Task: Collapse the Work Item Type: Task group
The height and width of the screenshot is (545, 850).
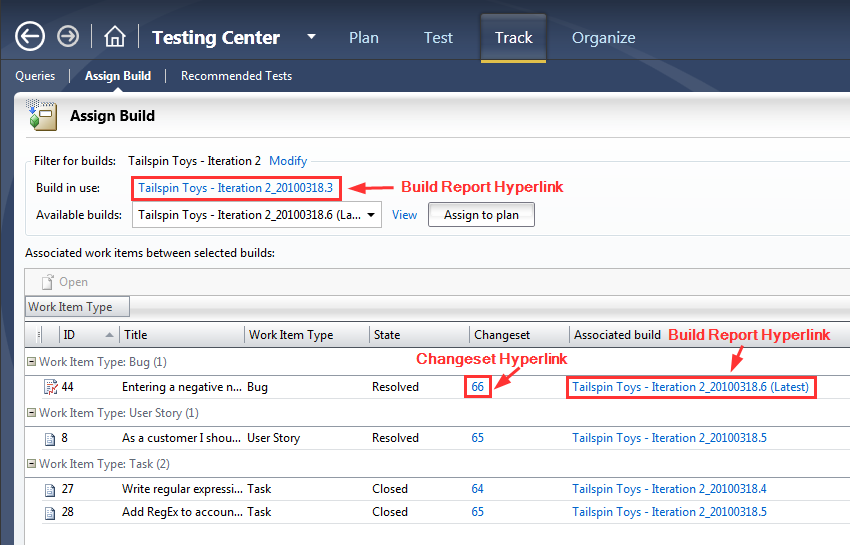Action: (31, 464)
